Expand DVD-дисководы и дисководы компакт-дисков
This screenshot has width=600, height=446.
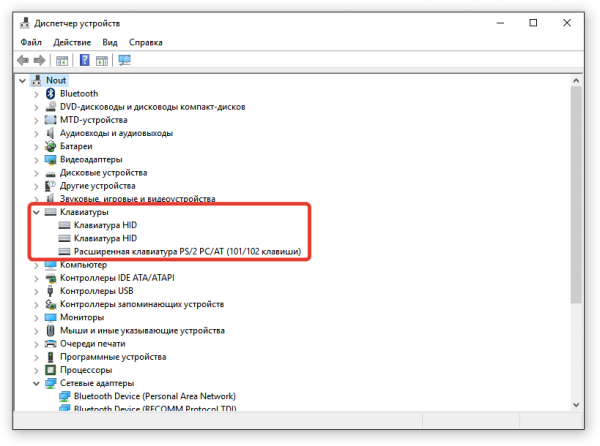point(36,107)
